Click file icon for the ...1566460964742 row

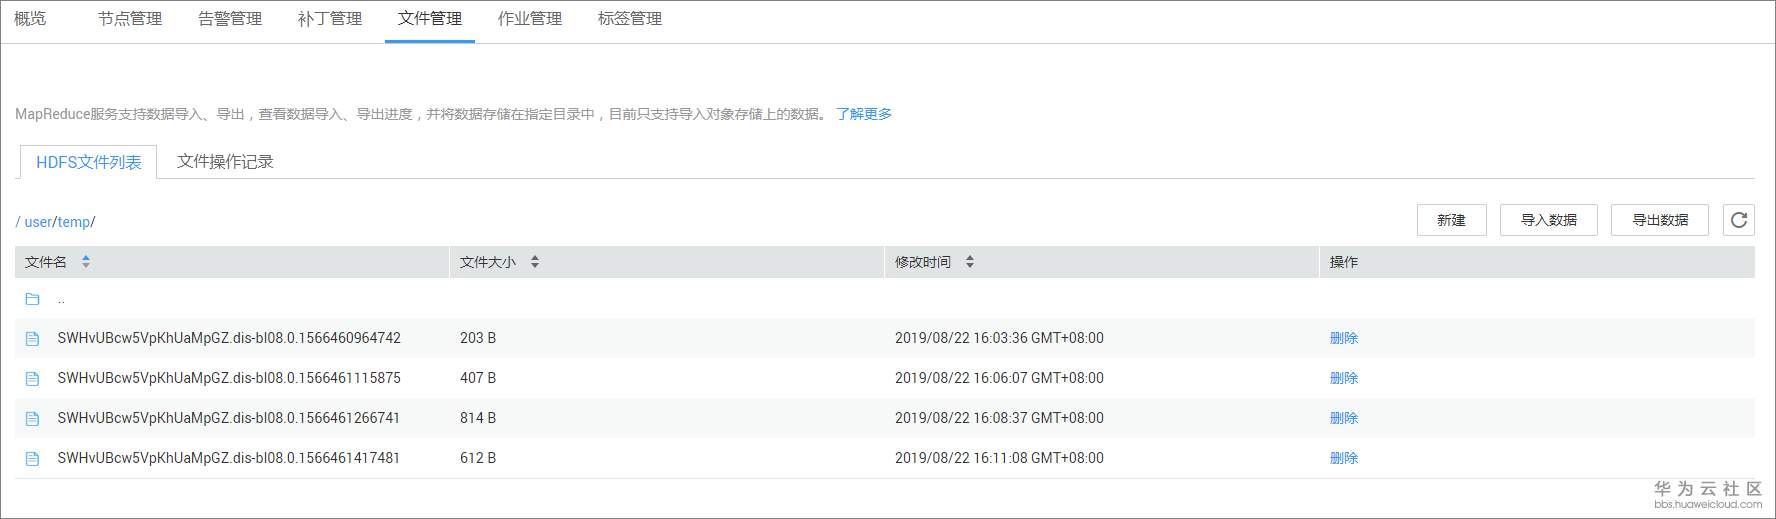[32, 339]
